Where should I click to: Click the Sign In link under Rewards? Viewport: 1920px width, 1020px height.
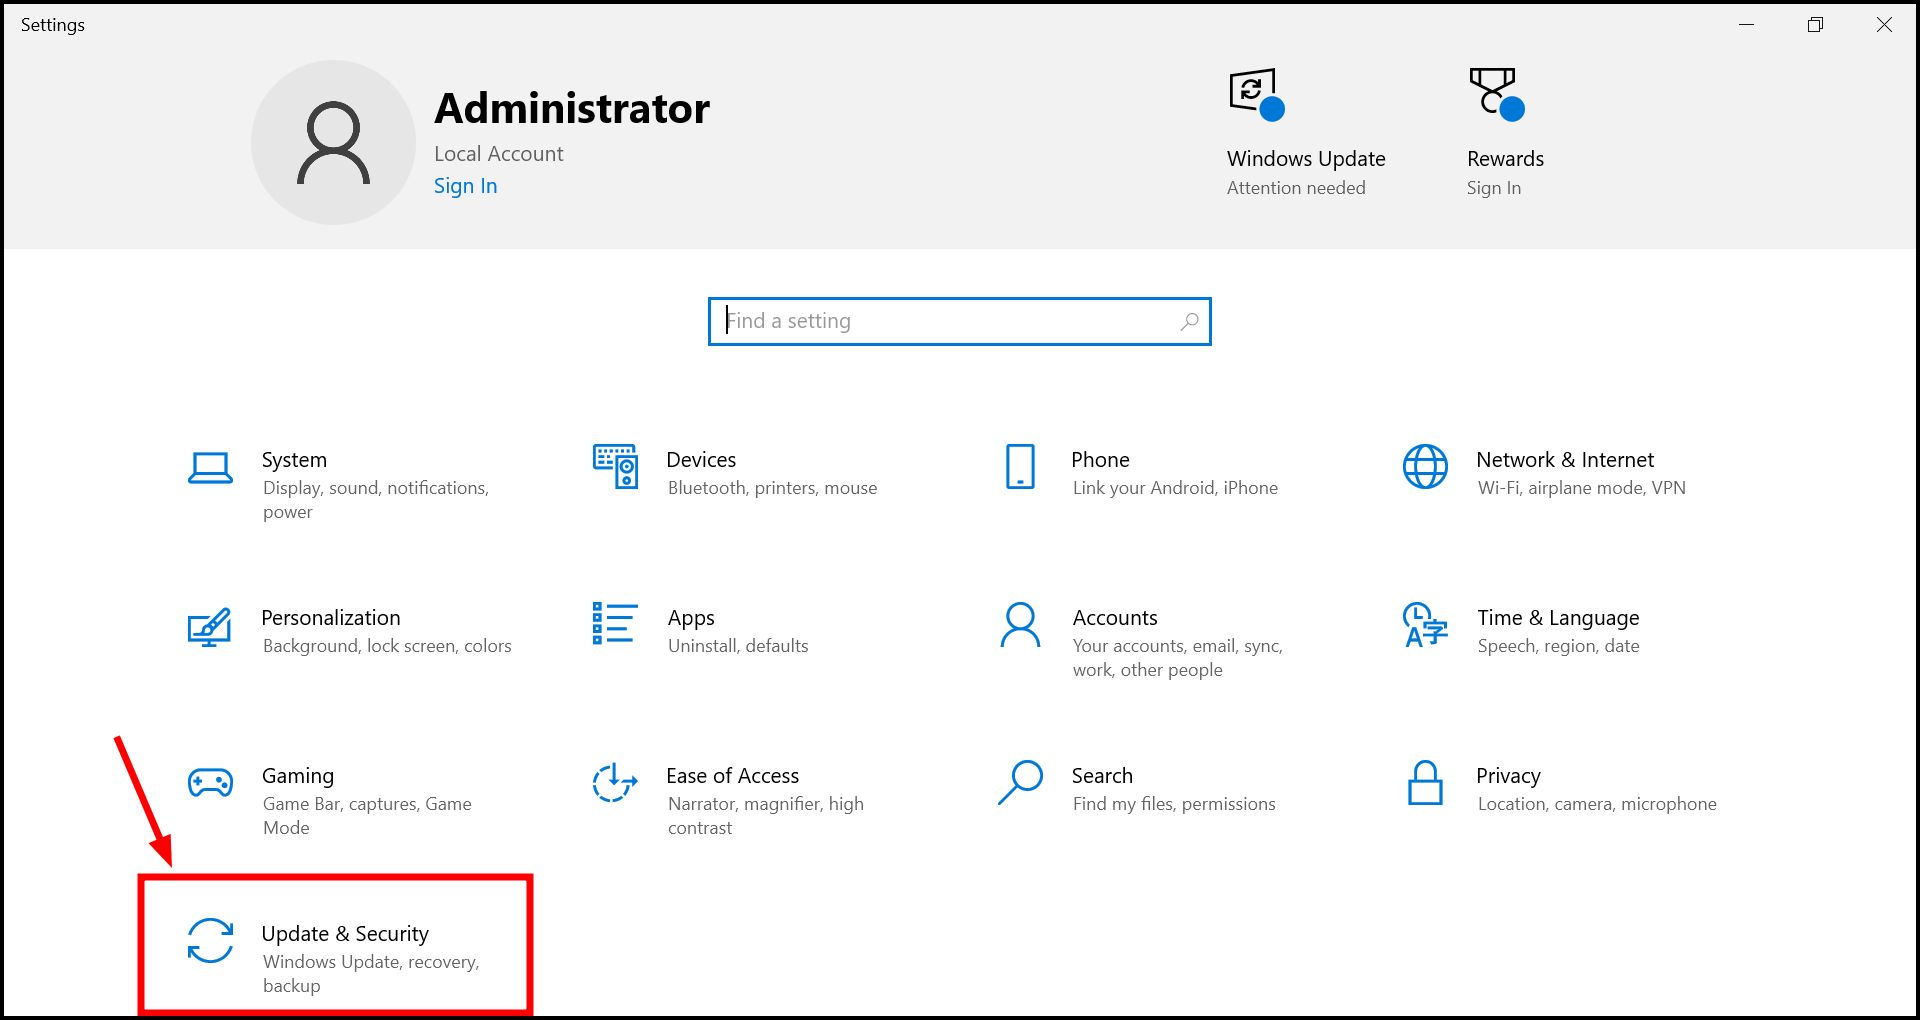pyautogui.click(x=1493, y=187)
